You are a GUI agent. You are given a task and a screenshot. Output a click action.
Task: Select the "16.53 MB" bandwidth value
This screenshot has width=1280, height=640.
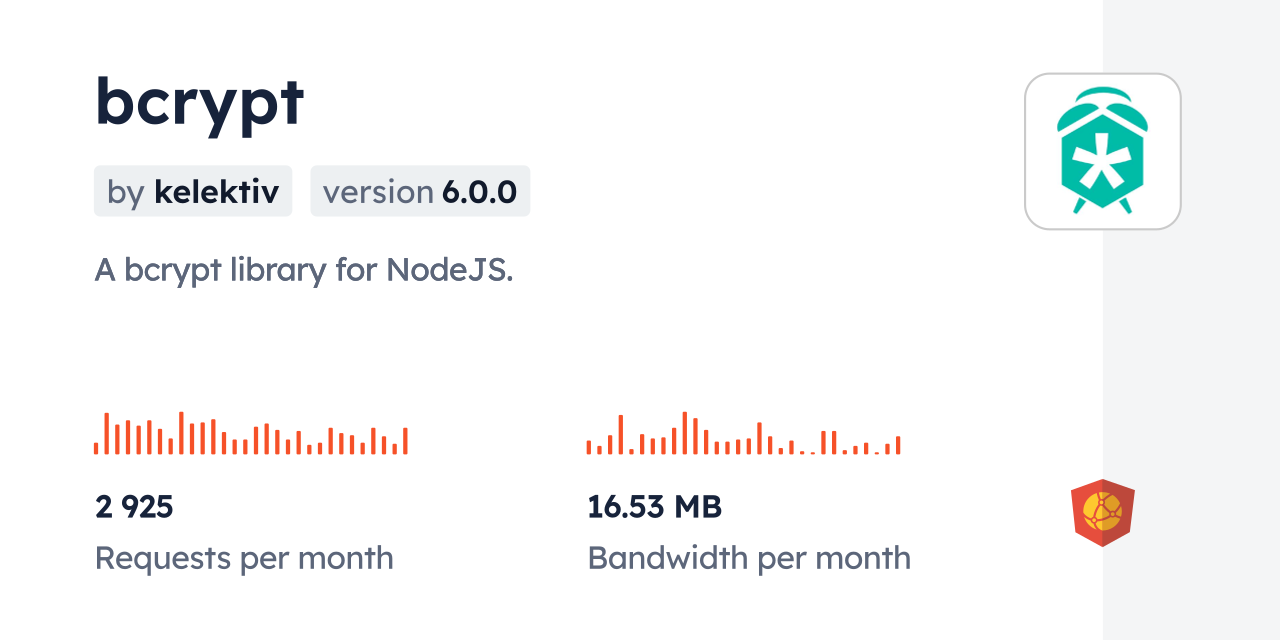(x=654, y=507)
